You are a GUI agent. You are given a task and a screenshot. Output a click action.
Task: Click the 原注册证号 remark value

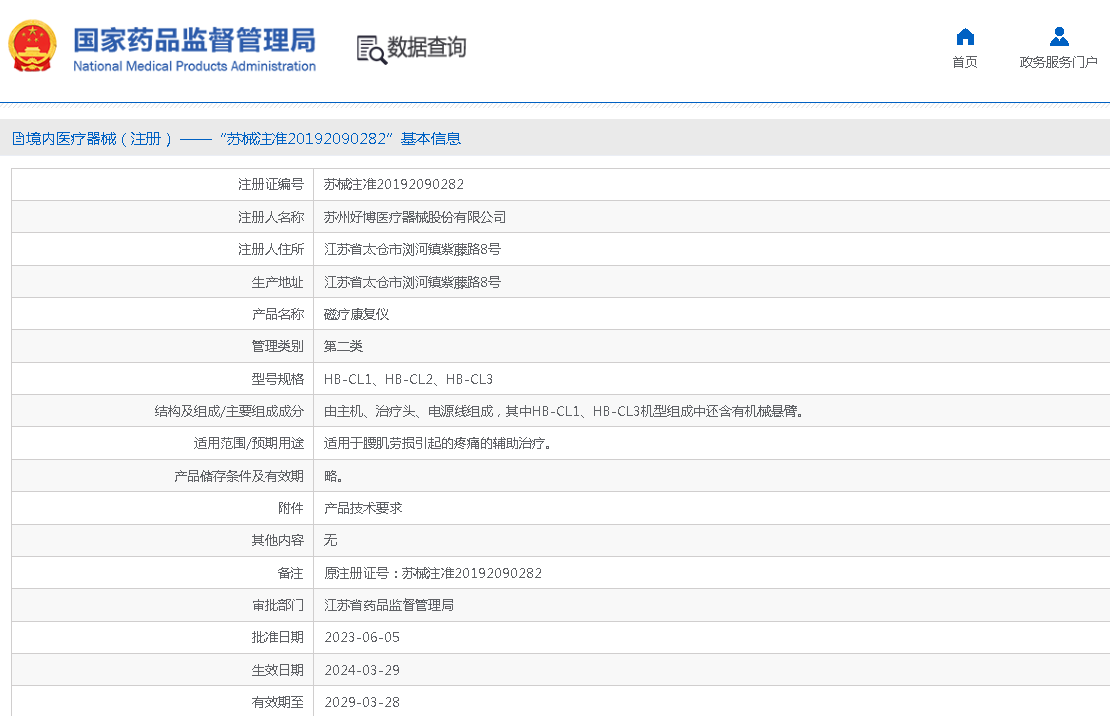tap(433, 573)
